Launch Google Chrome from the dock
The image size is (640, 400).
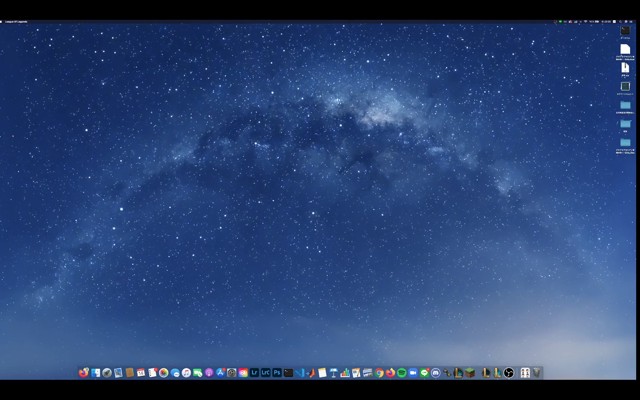[x=379, y=373]
